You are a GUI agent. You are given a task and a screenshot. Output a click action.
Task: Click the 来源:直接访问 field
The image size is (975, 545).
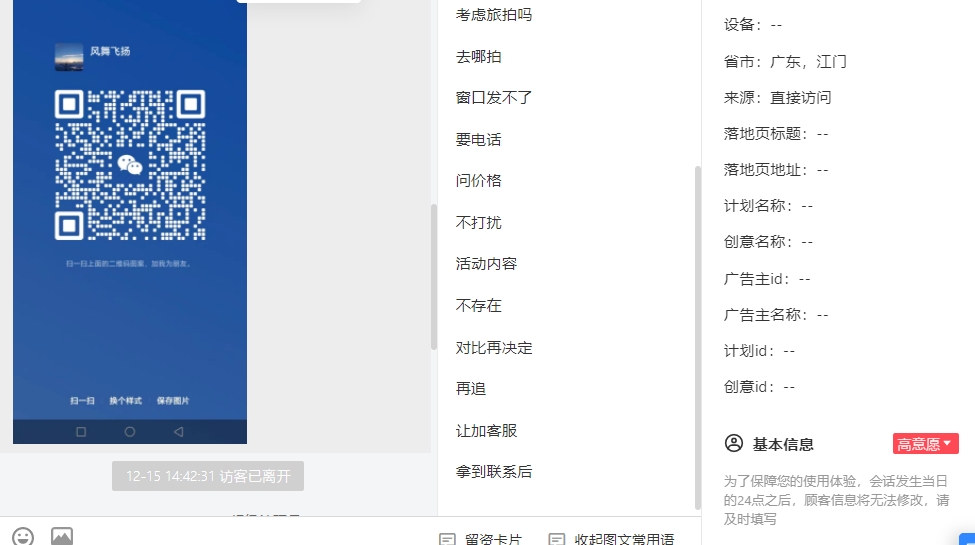pyautogui.click(x=777, y=98)
